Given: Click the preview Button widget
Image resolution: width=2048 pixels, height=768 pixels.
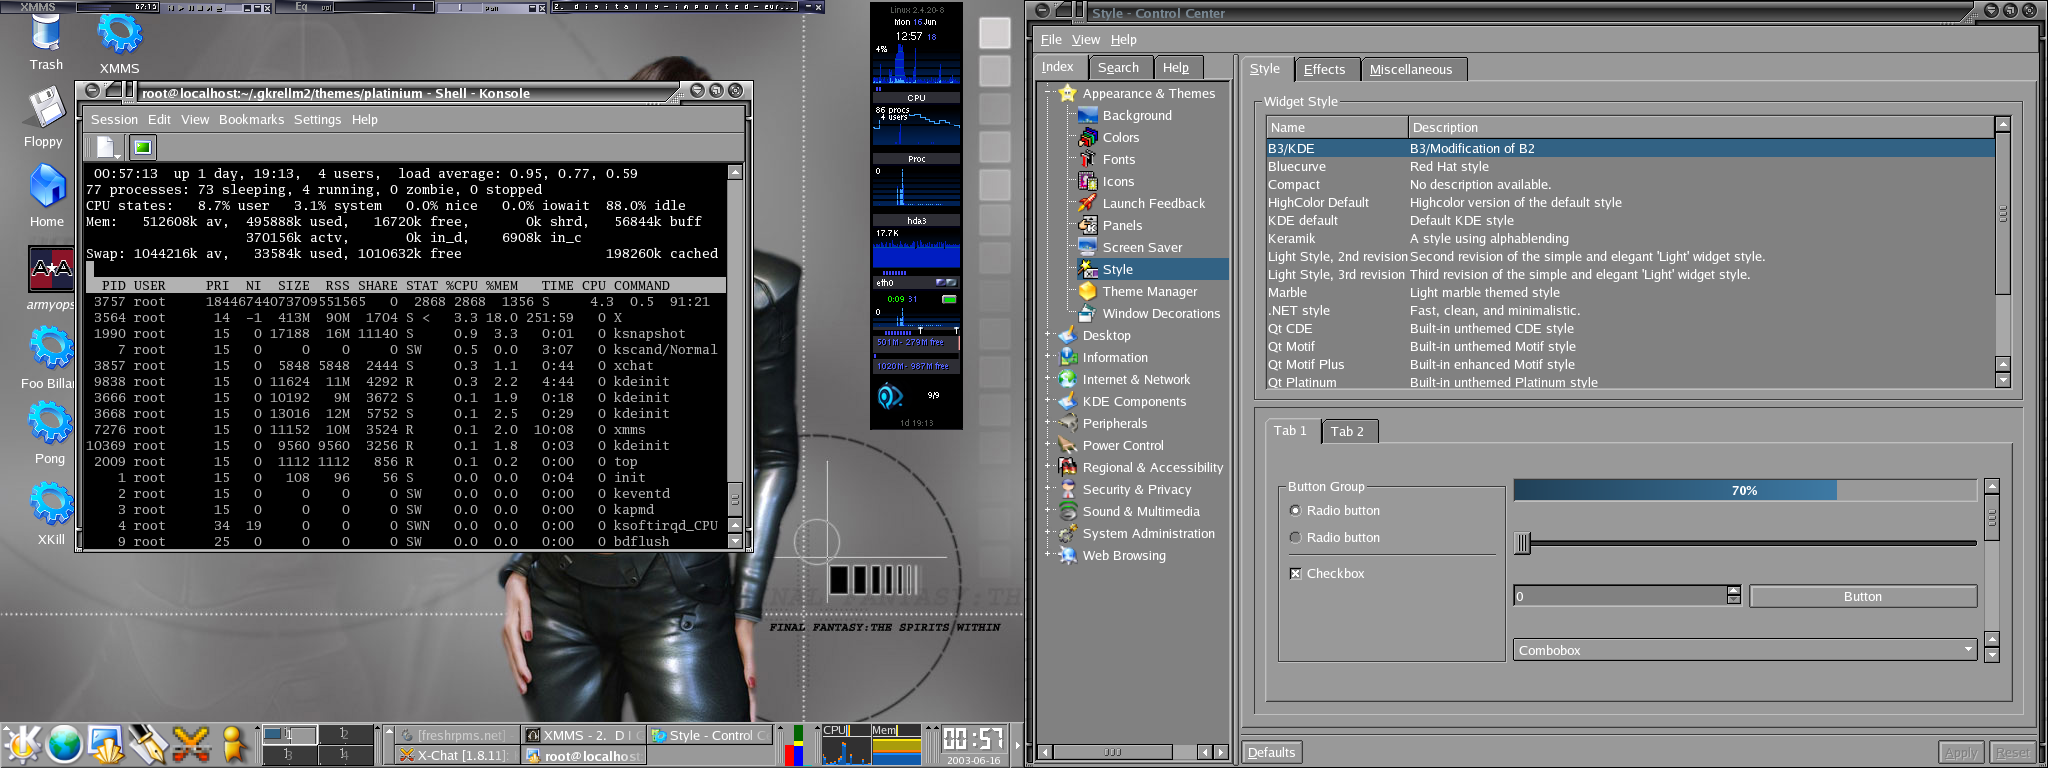Looking at the screenshot, I should pyautogui.click(x=1863, y=597).
